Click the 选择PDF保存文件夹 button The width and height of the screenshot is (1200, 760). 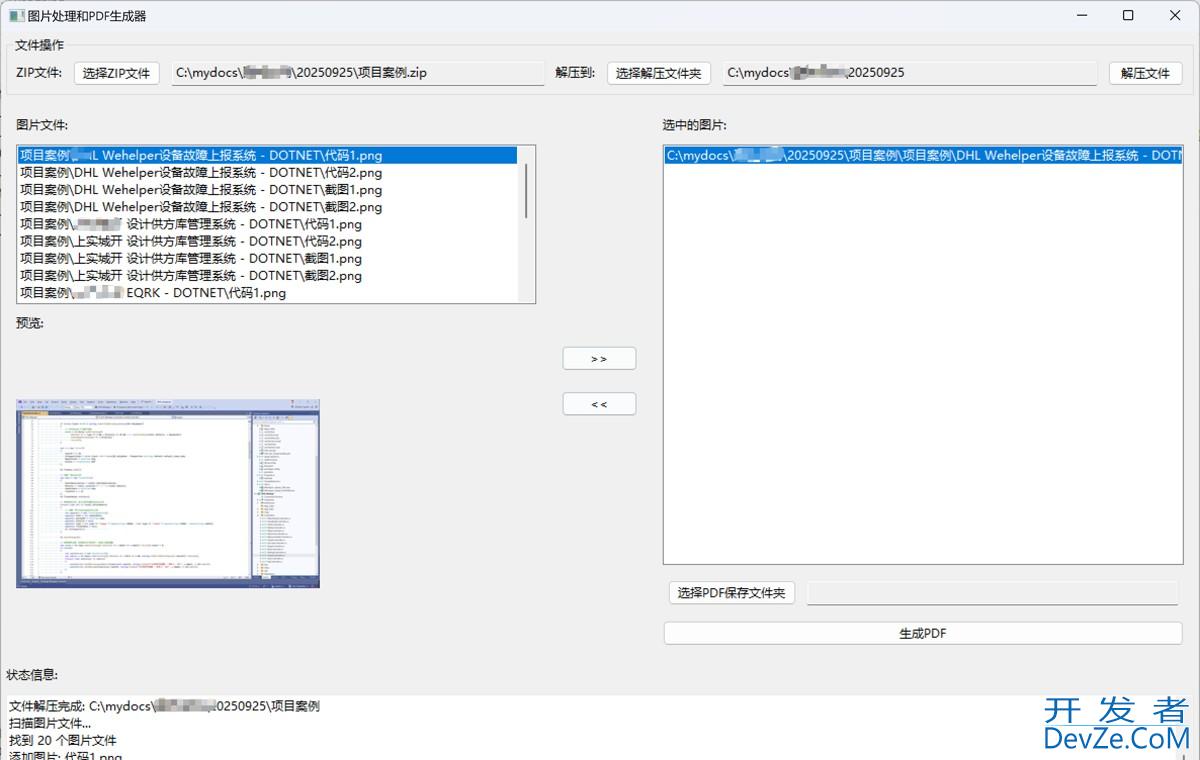(x=732, y=593)
